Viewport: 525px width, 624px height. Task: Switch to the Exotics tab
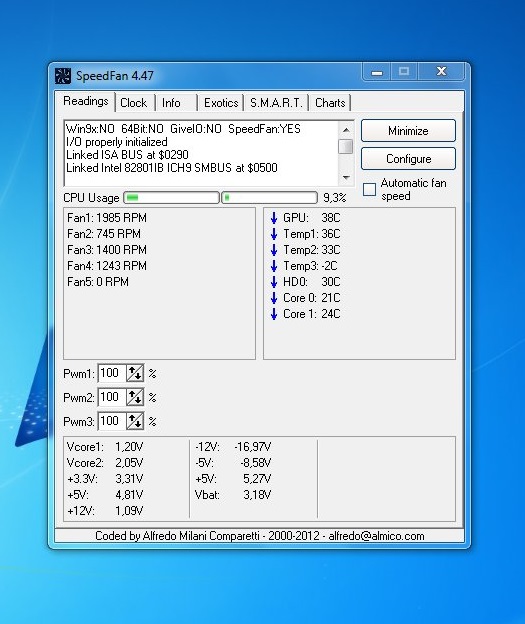coord(221,103)
